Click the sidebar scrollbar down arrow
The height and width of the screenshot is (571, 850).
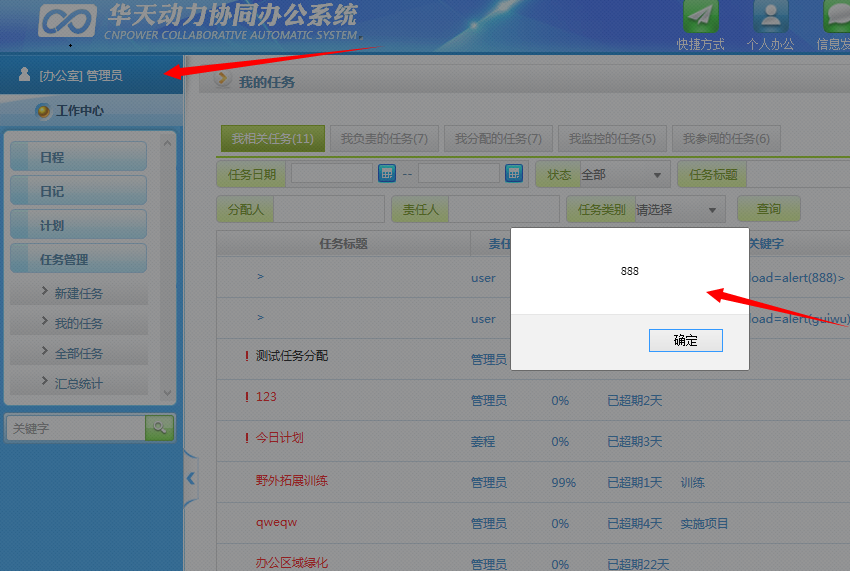pos(168,393)
